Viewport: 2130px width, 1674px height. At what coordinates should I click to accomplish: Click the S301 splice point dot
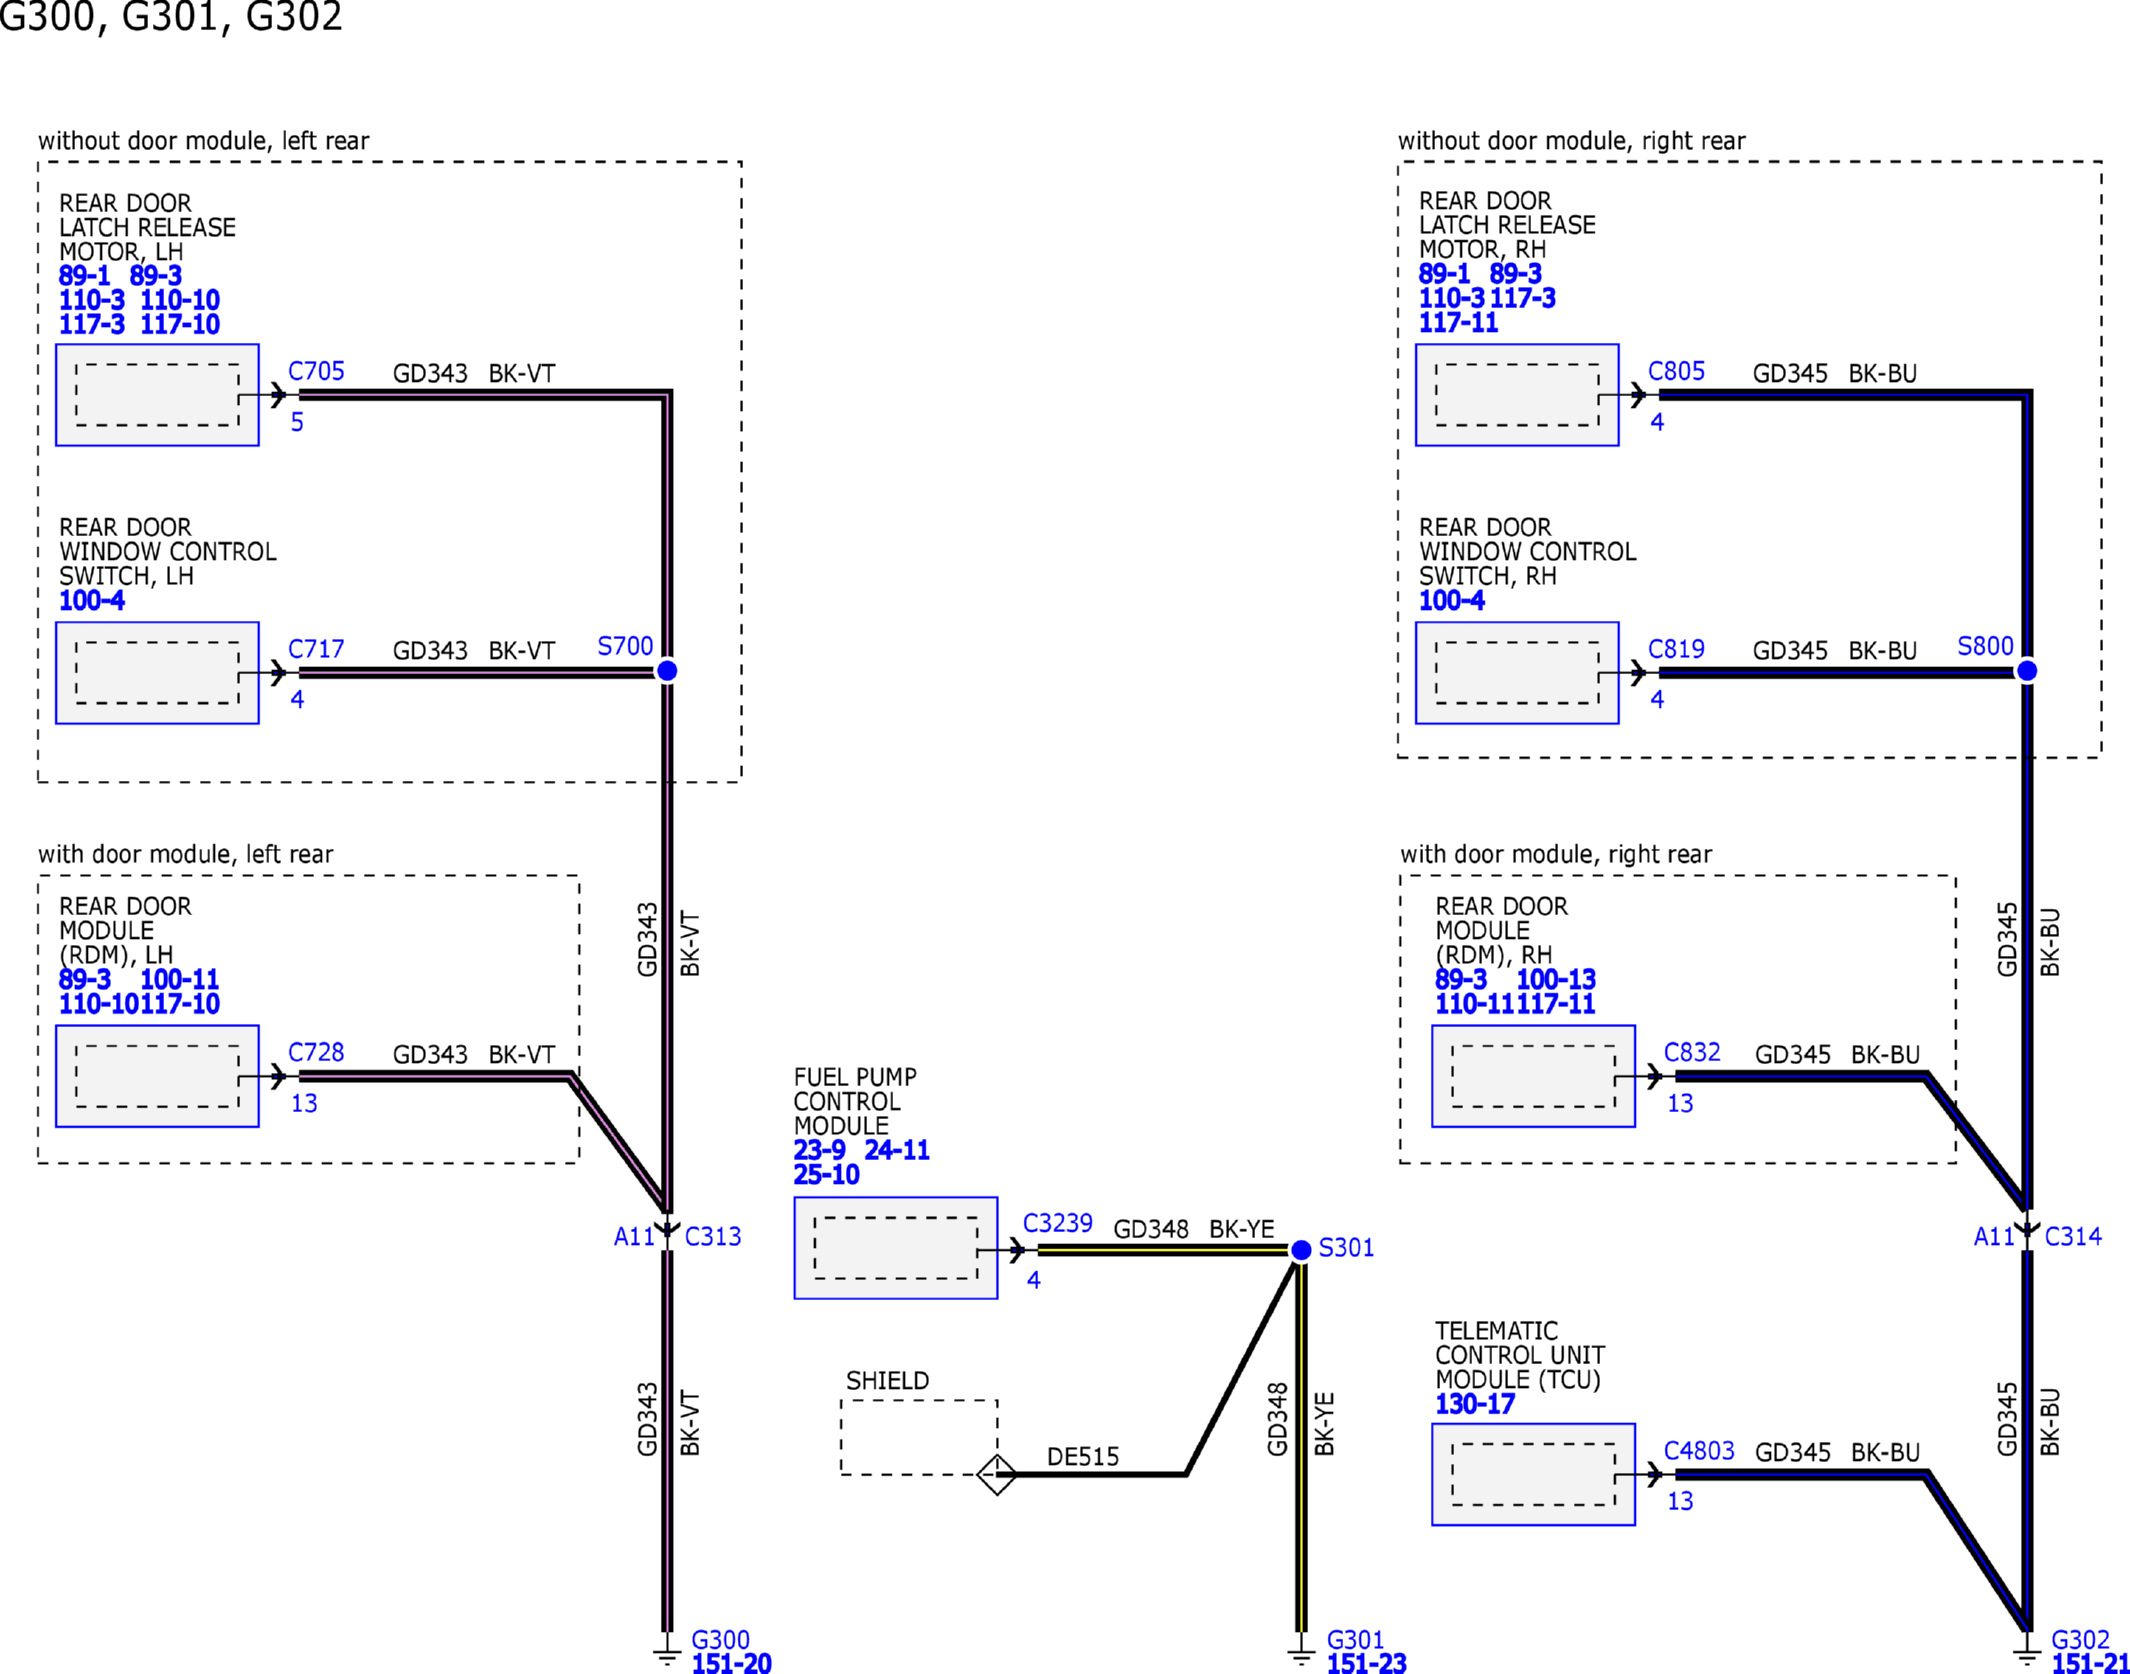1300,1249
